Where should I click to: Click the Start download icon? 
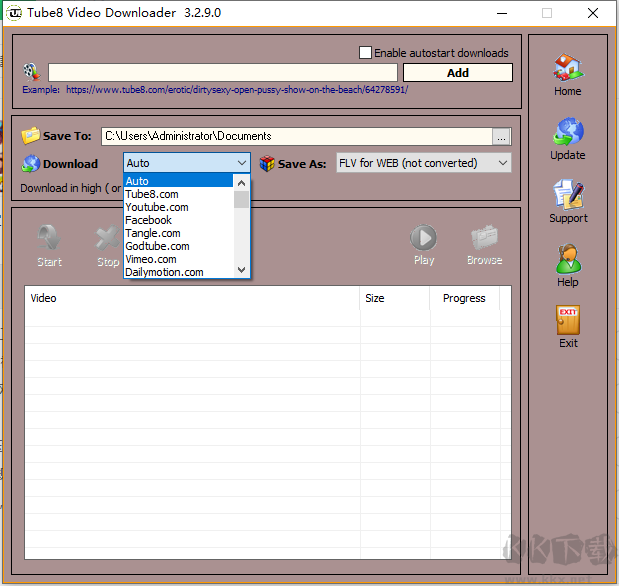tap(49, 238)
